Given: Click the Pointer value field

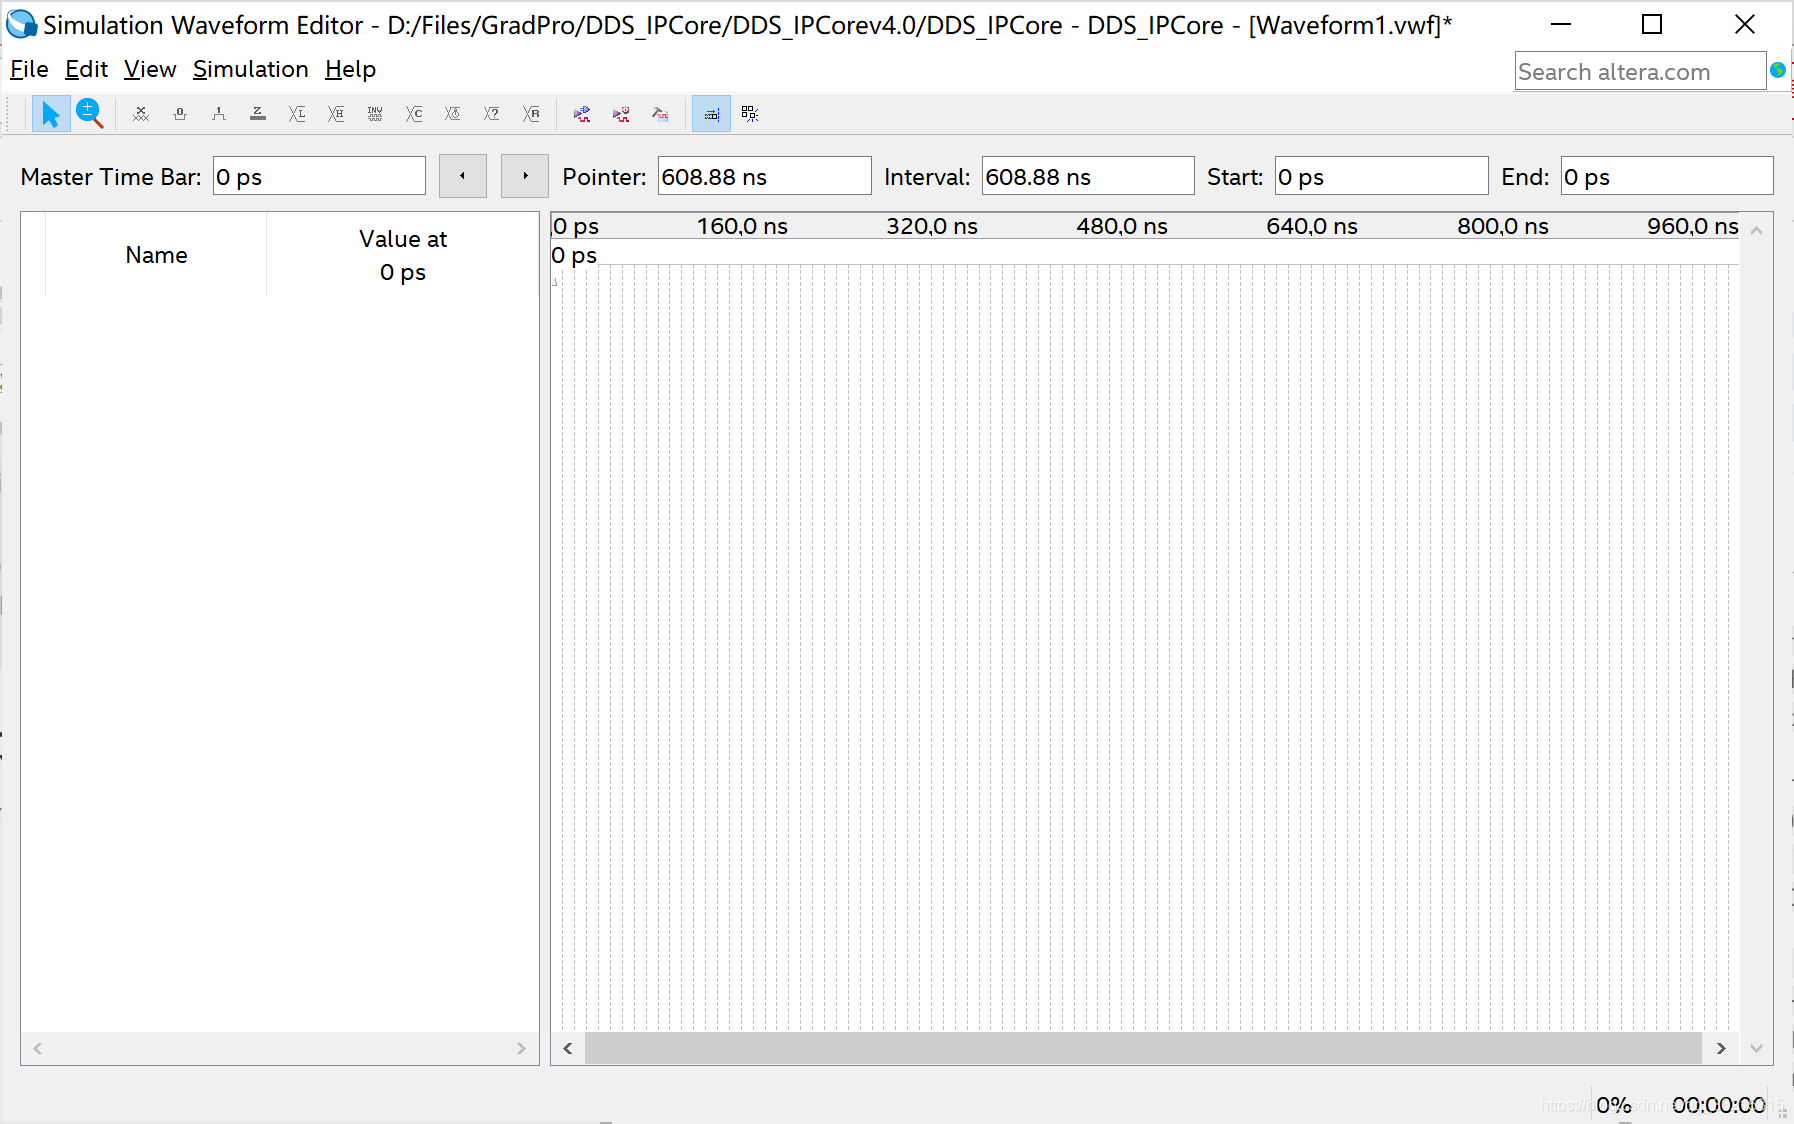Looking at the screenshot, I should tap(764, 176).
